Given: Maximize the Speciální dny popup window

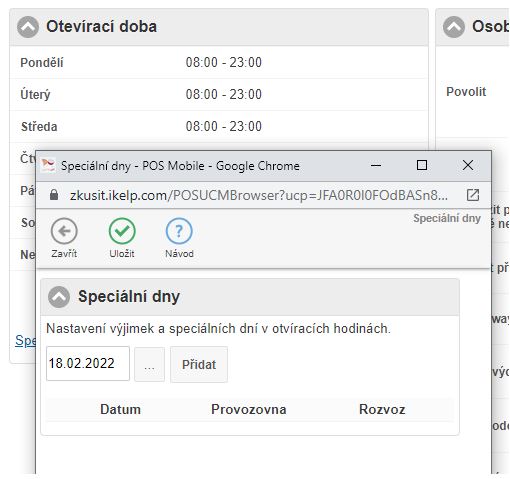Looking at the screenshot, I should pyautogui.click(x=422, y=165).
